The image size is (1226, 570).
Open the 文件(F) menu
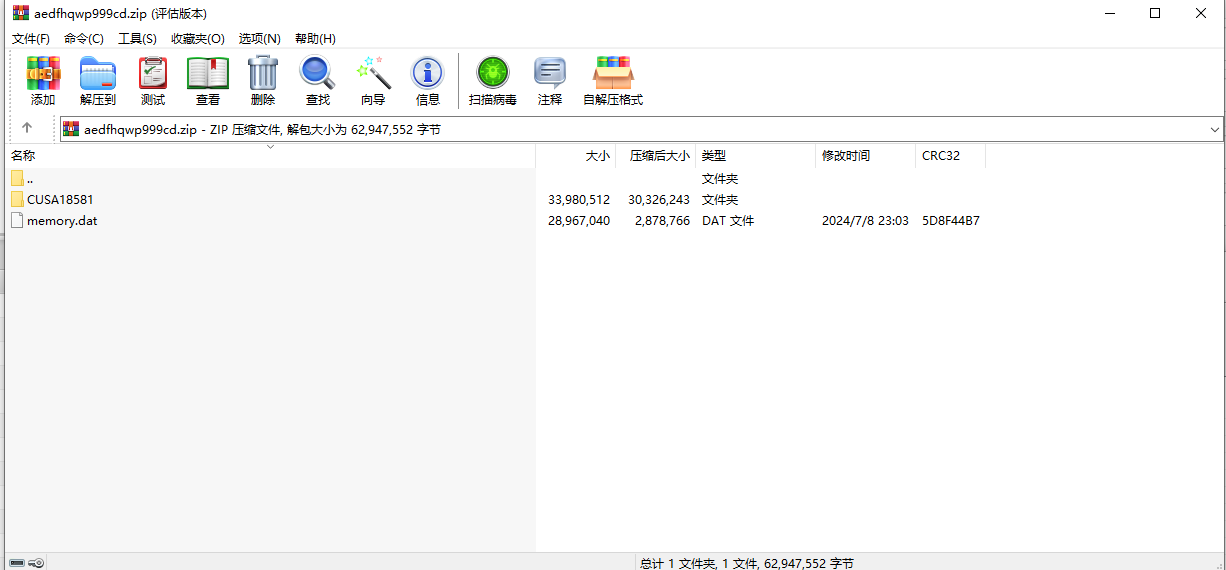point(31,38)
